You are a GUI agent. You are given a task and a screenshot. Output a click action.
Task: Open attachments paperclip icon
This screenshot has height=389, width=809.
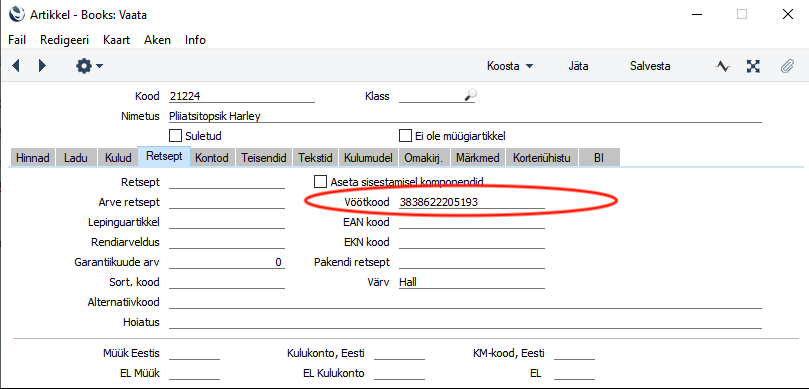pyautogui.click(x=787, y=66)
